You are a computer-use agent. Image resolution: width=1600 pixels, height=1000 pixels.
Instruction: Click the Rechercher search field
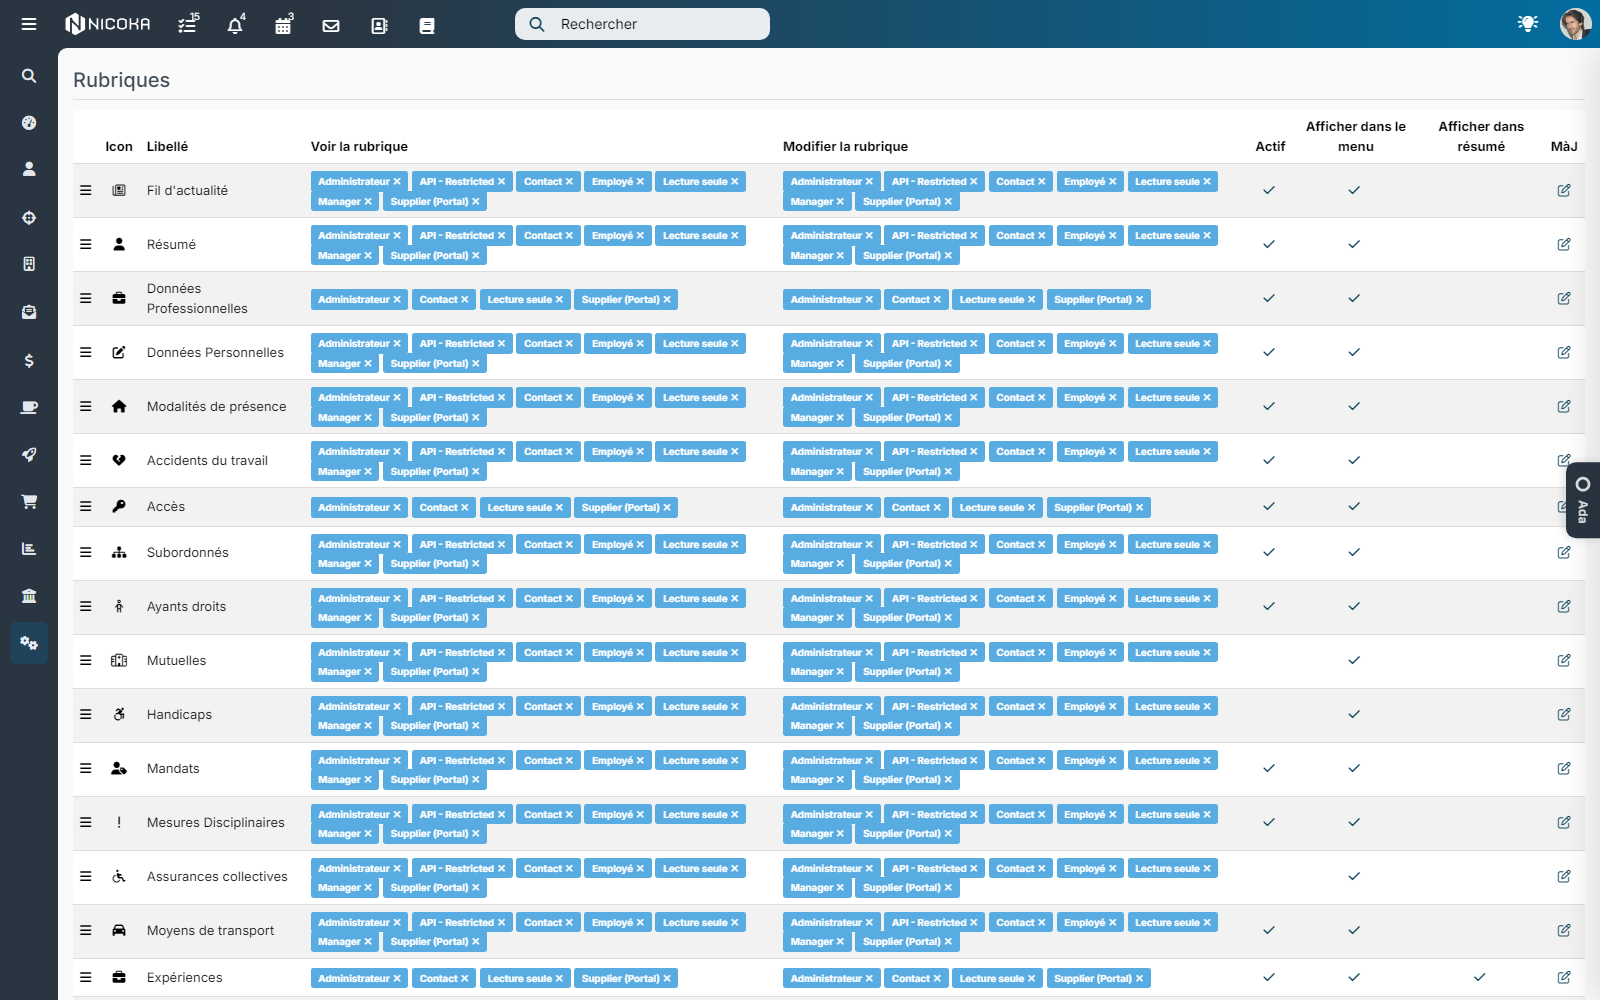(642, 24)
